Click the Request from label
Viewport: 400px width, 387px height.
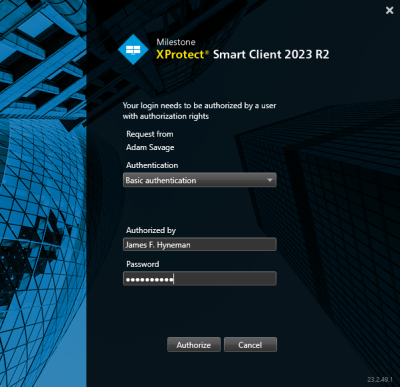coord(150,134)
